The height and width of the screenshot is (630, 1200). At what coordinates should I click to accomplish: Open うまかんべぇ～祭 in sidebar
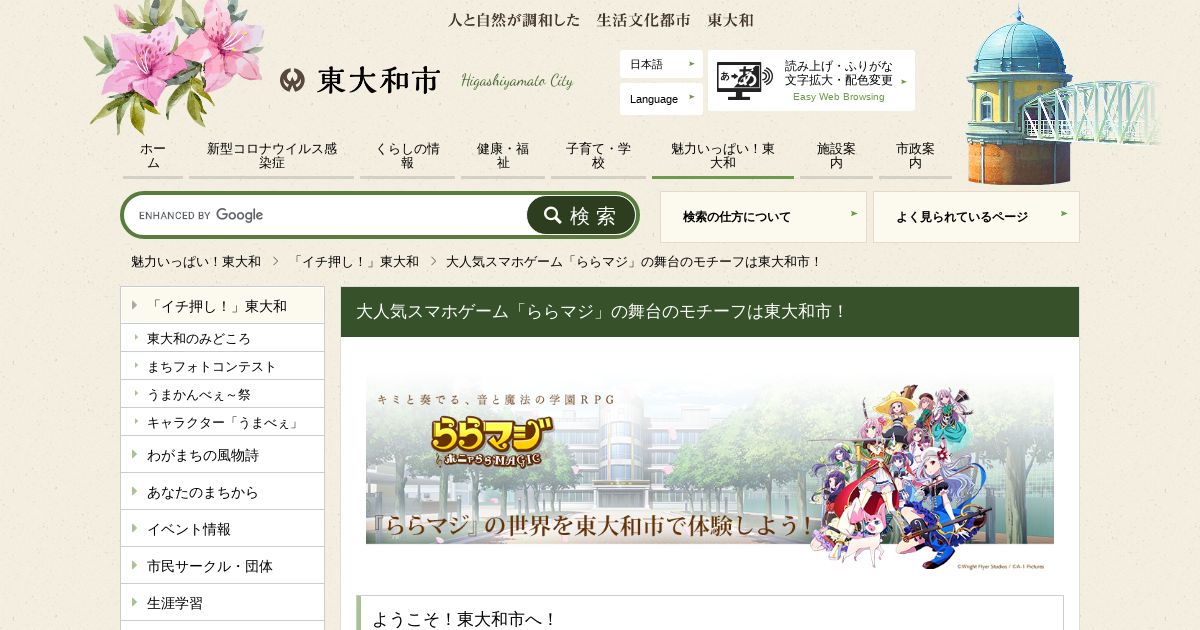pos(222,394)
